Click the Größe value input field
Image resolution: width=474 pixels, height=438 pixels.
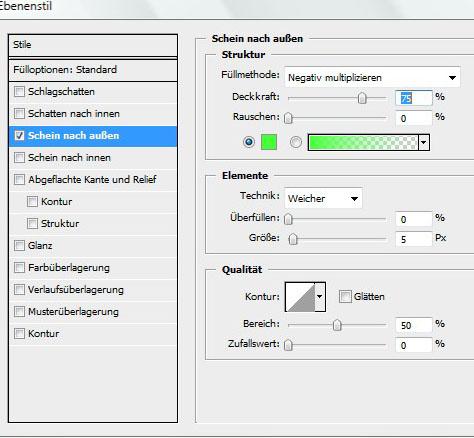(x=413, y=239)
